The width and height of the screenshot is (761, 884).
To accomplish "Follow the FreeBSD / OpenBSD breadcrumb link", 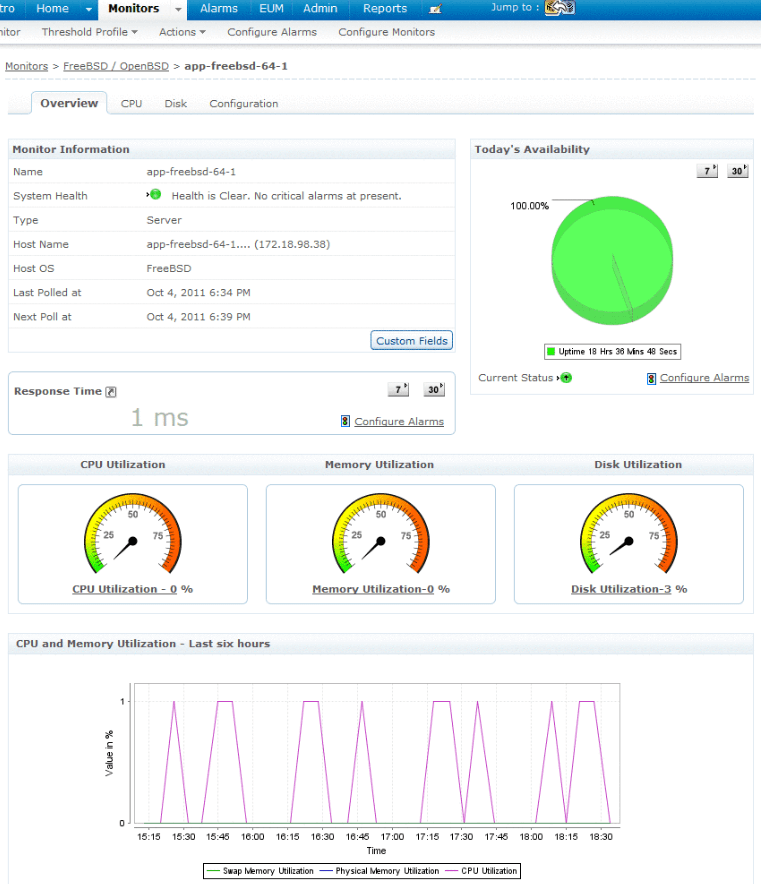I will tap(116, 65).
